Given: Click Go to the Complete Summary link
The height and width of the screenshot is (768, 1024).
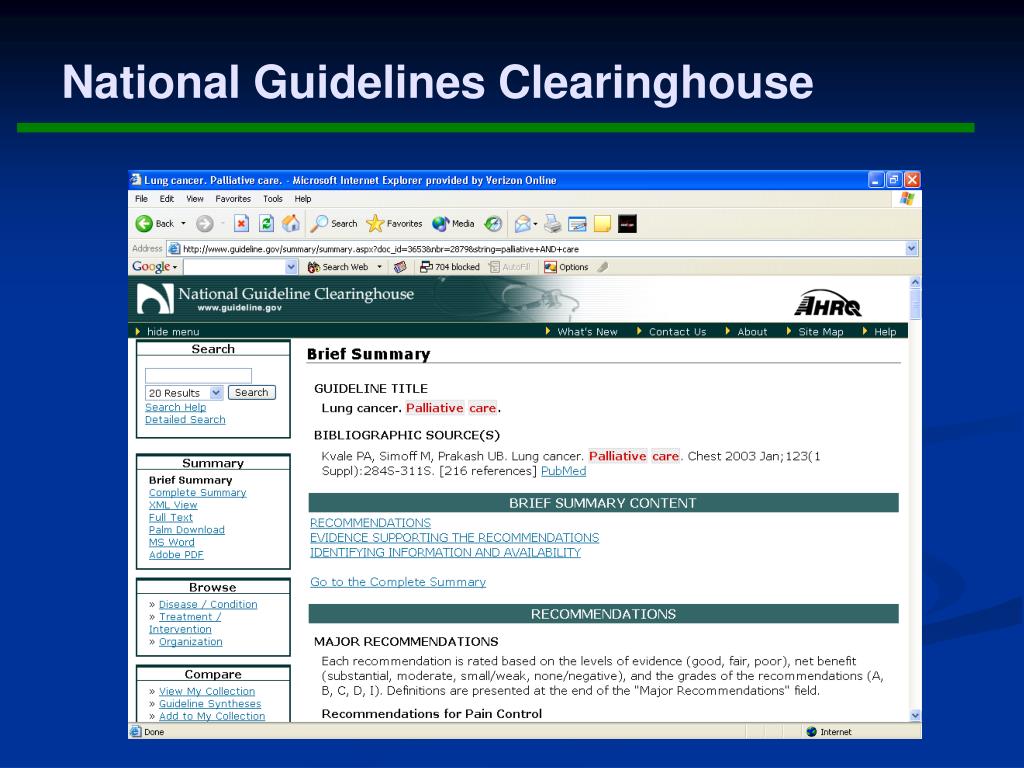Looking at the screenshot, I should [x=398, y=582].
